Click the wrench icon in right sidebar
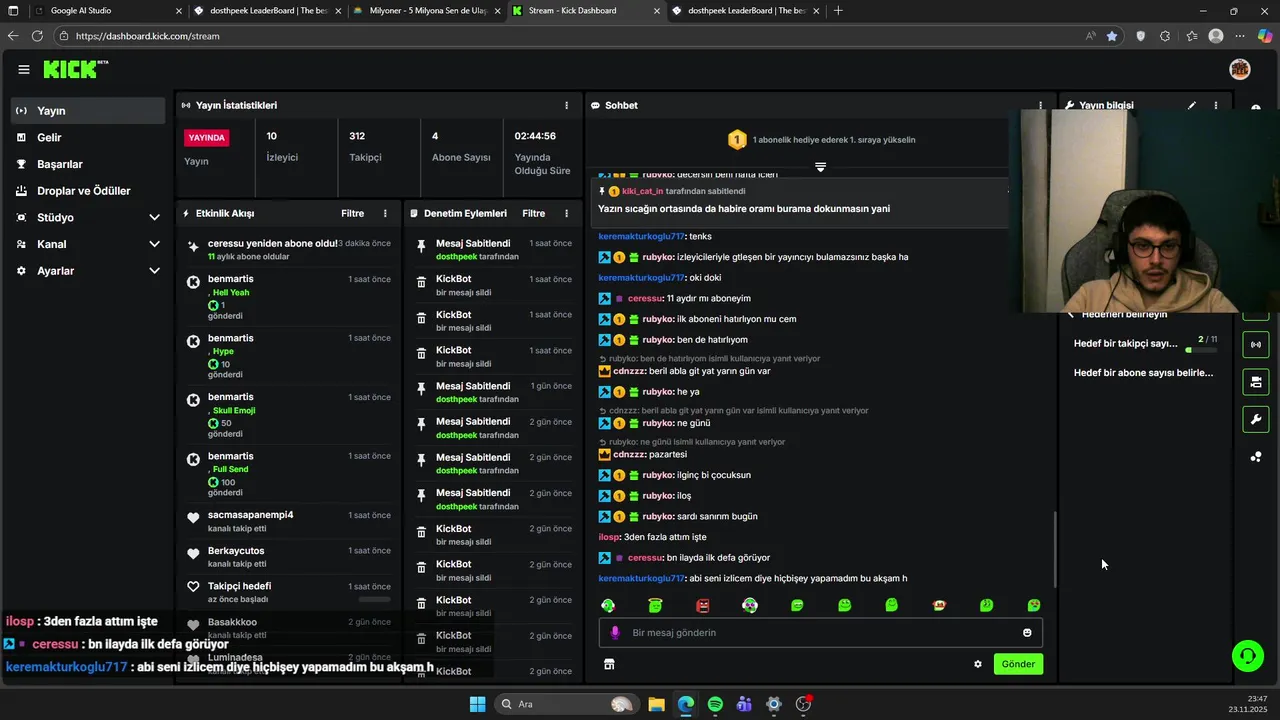Viewport: 1280px width, 720px height. 1256,419
